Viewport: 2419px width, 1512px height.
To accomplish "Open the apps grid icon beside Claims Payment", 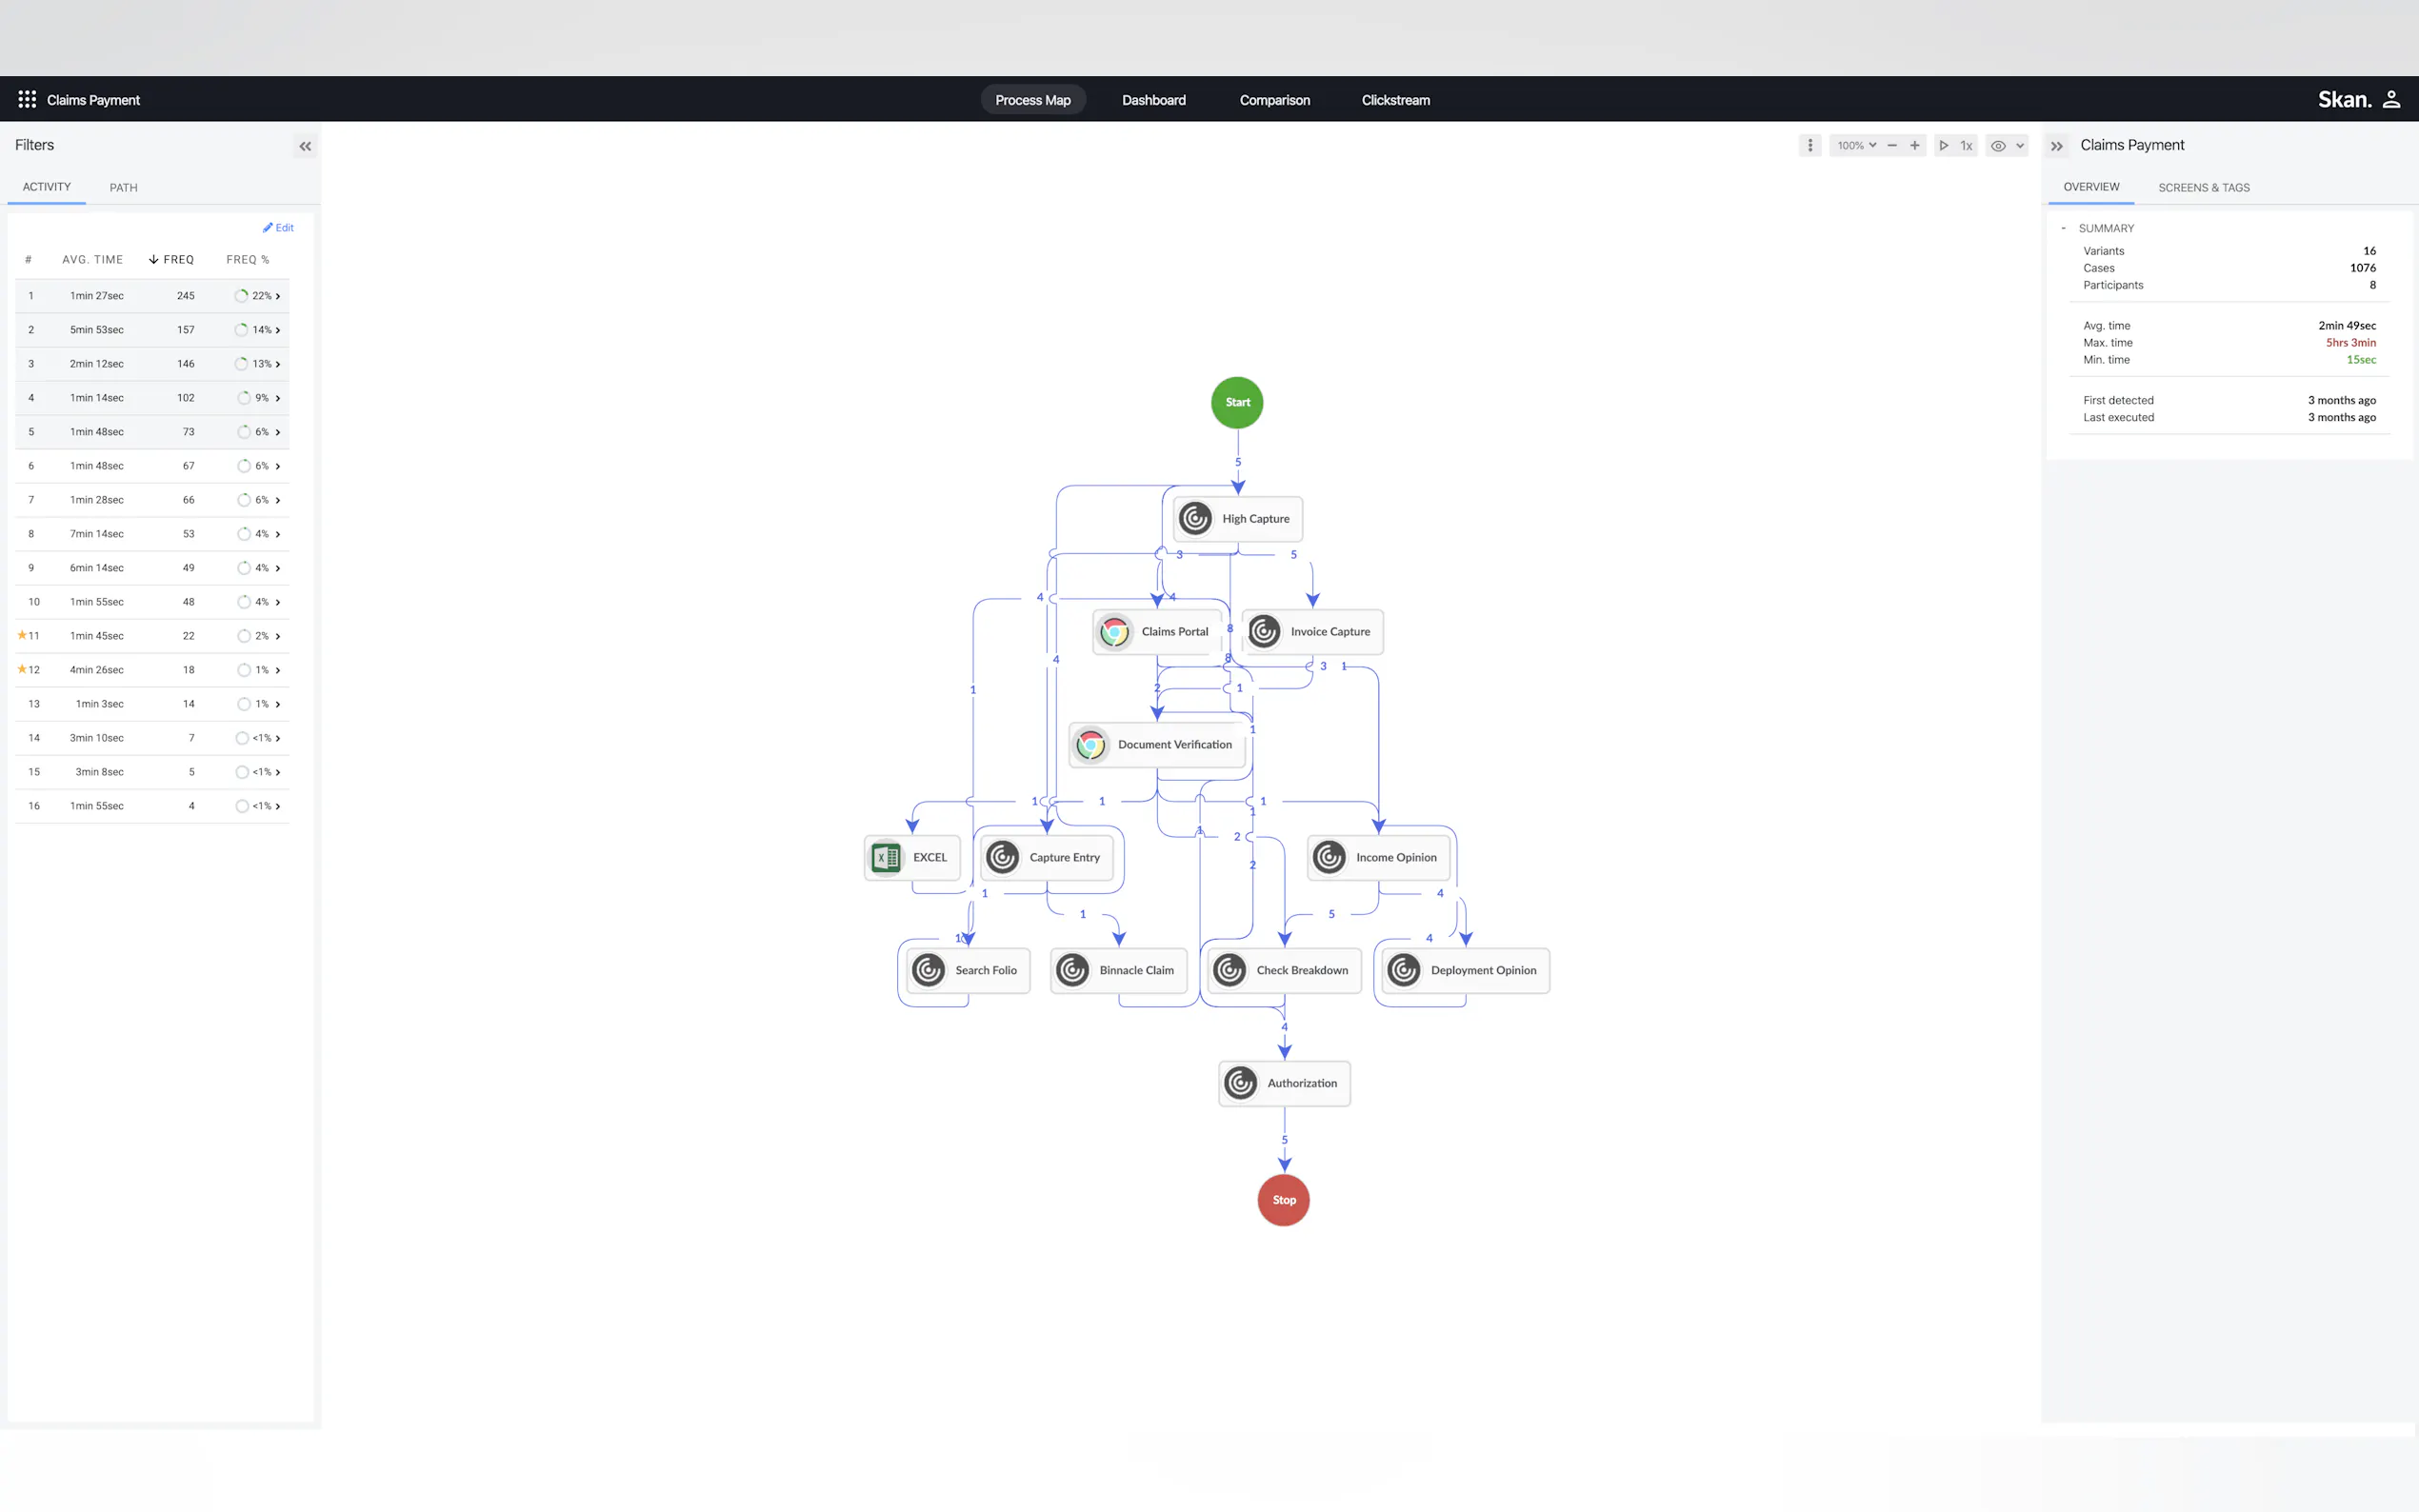I will (27, 100).
